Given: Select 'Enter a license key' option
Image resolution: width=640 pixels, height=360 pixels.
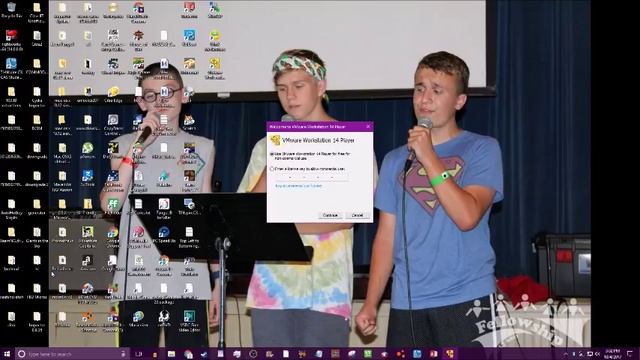Looking at the screenshot, I should point(308,169).
